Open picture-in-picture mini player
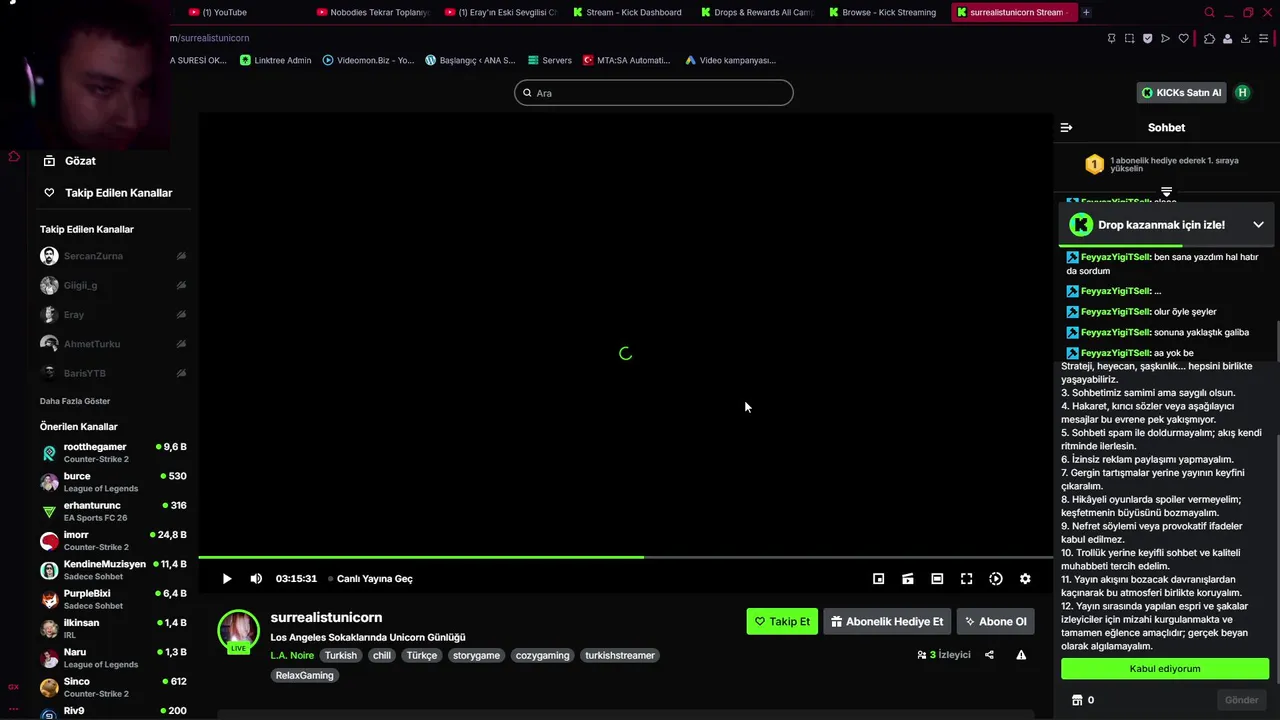Image resolution: width=1280 pixels, height=720 pixels. [x=878, y=579]
